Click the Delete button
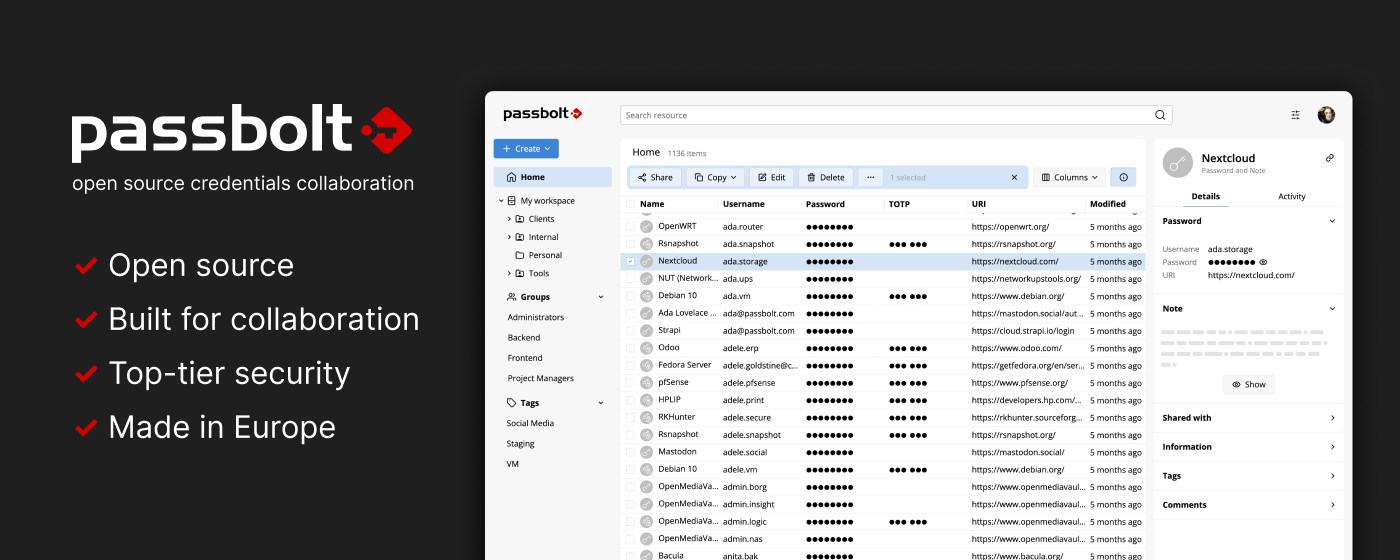1400x560 pixels. pos(826,177)
